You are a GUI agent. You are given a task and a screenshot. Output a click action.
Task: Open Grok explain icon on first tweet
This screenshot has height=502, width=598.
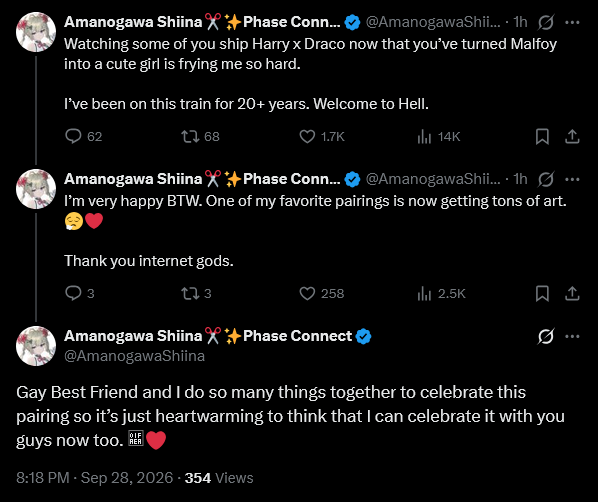[x=545, y=23]
